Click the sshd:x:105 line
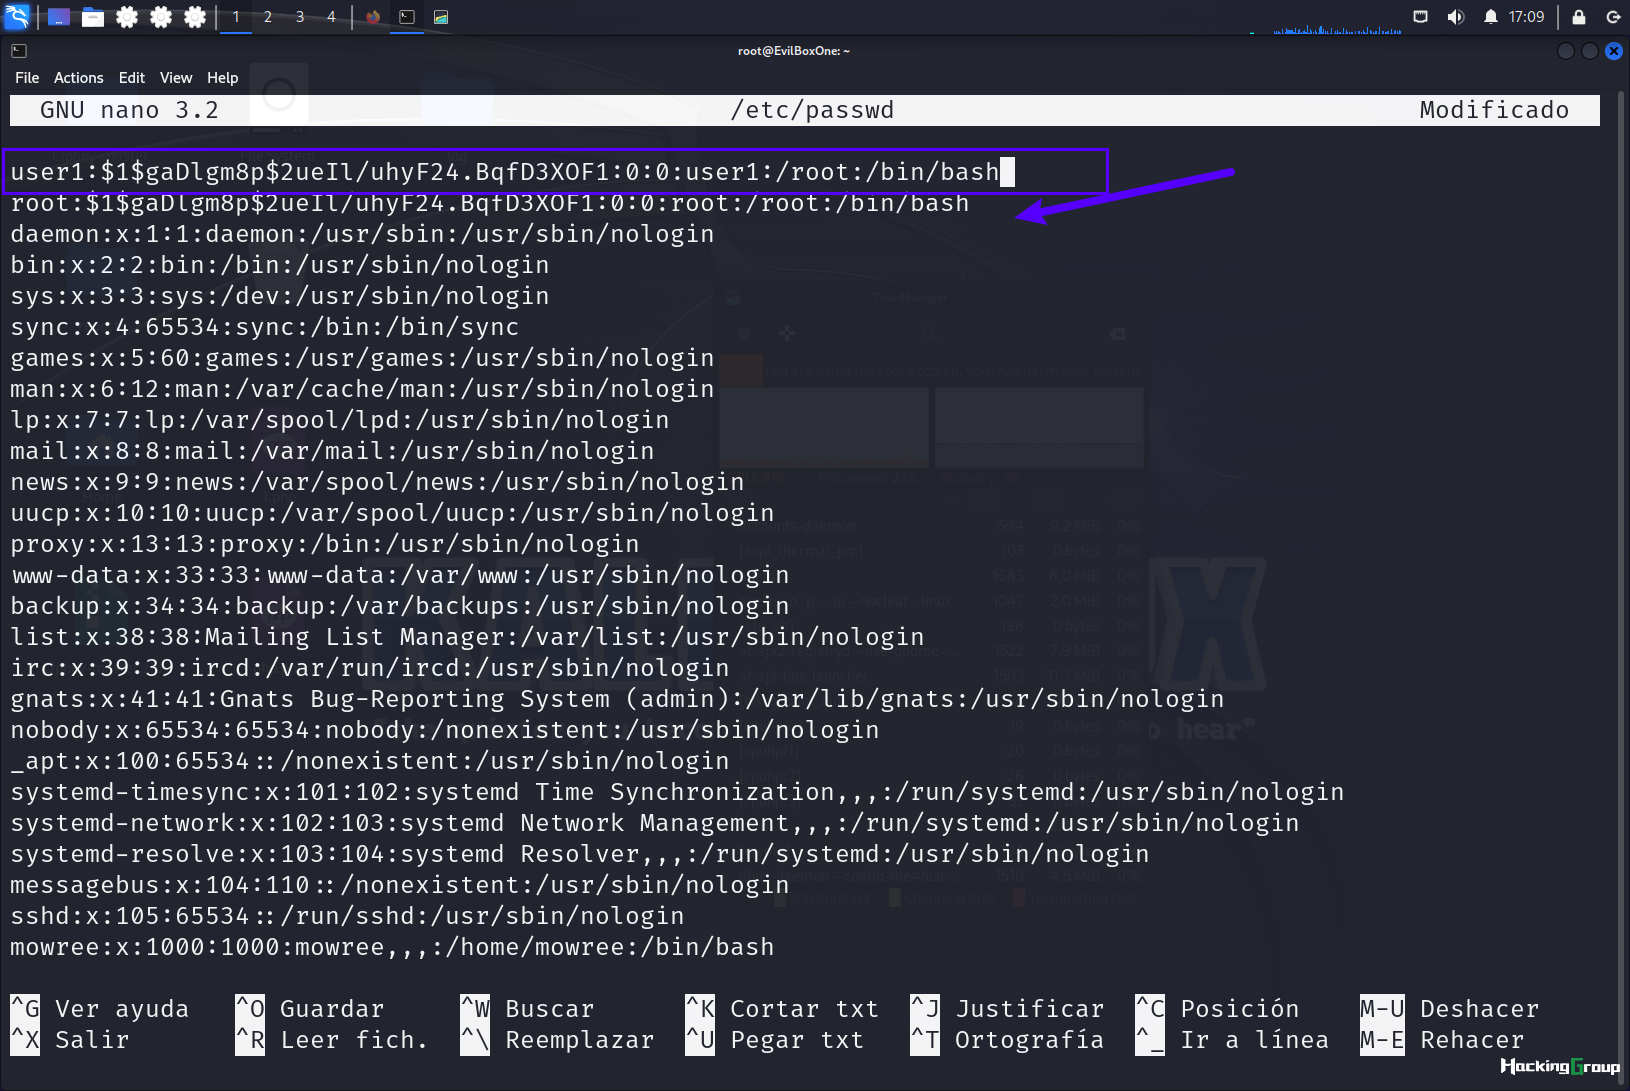Screen dimensions: 1630x1091 click(347, 916)
